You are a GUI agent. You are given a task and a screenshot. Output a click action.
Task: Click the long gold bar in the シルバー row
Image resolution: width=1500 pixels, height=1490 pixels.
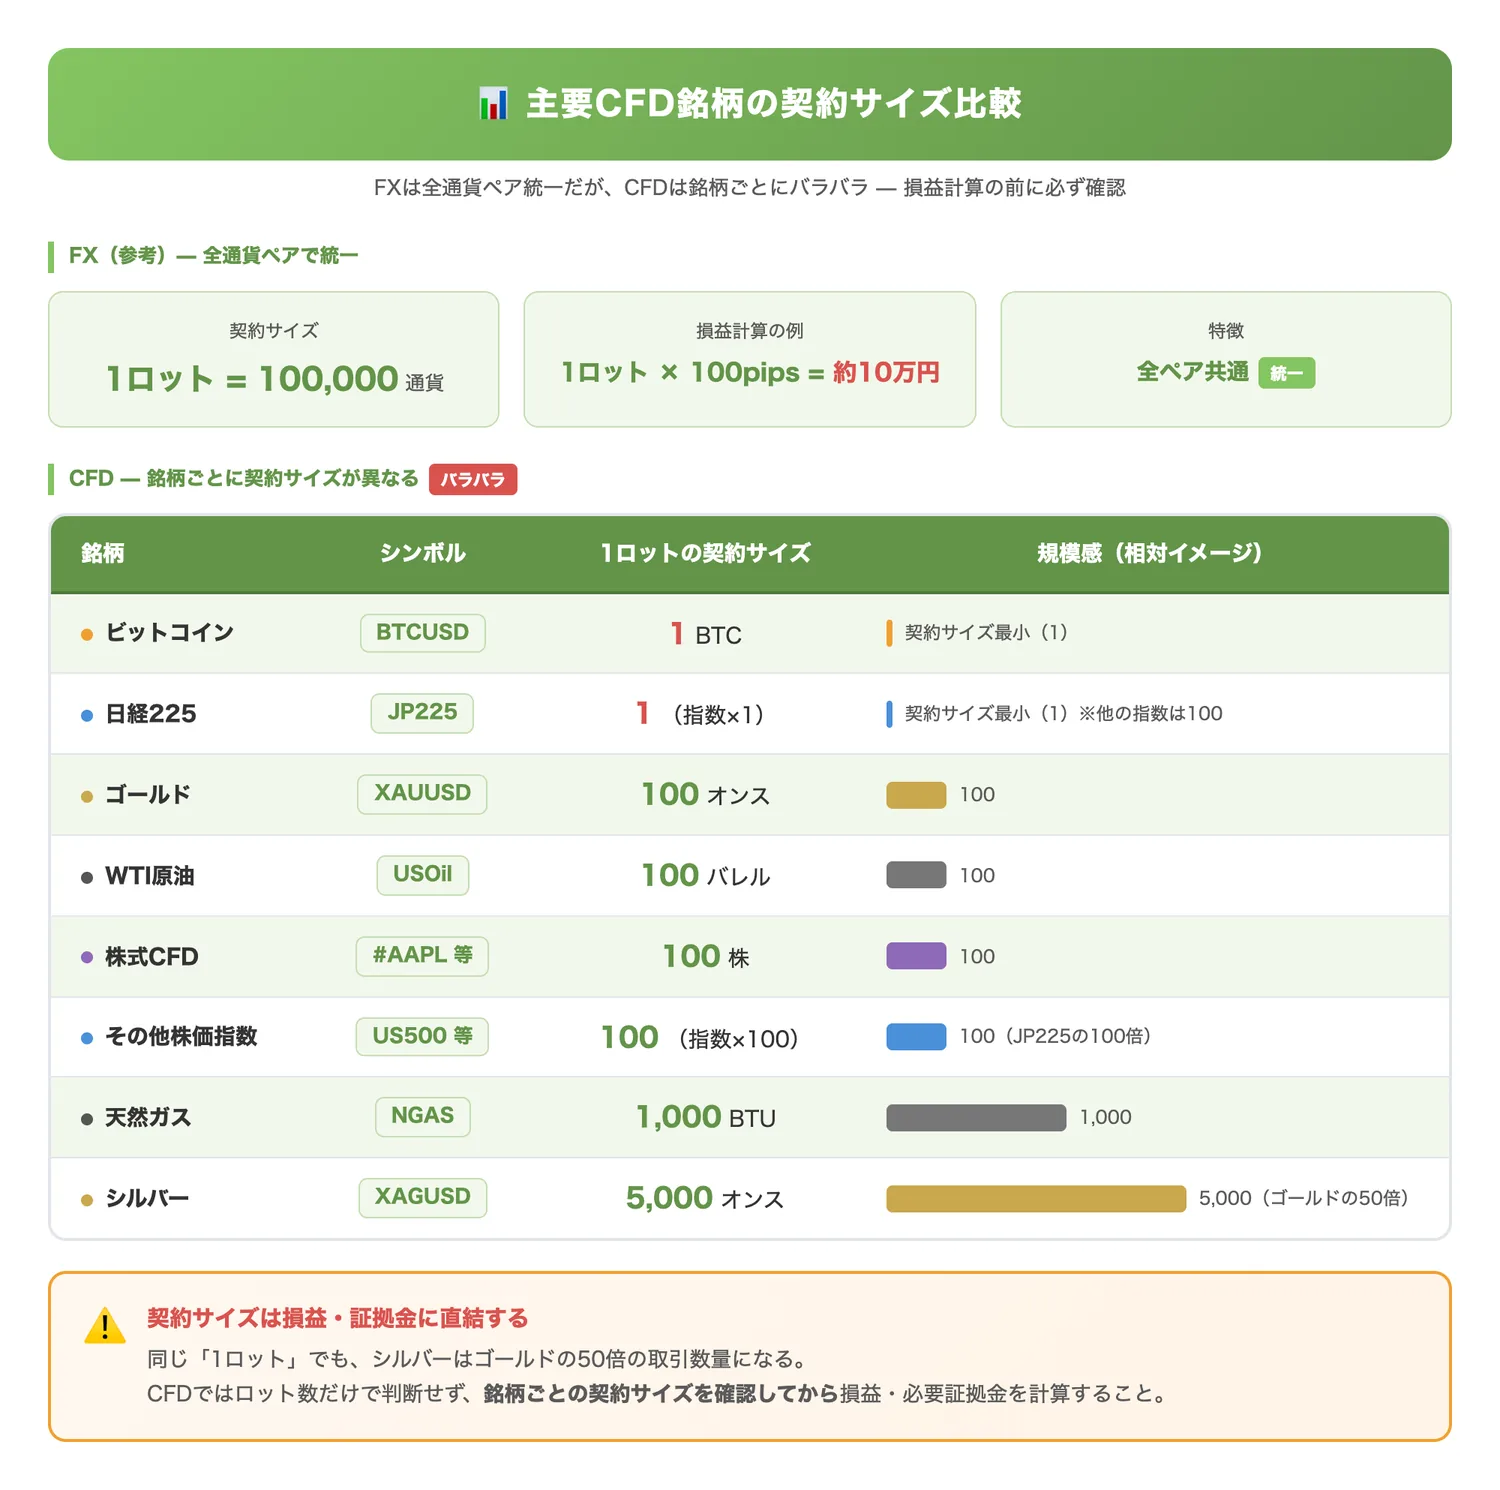click(x=1036, y=1198)
